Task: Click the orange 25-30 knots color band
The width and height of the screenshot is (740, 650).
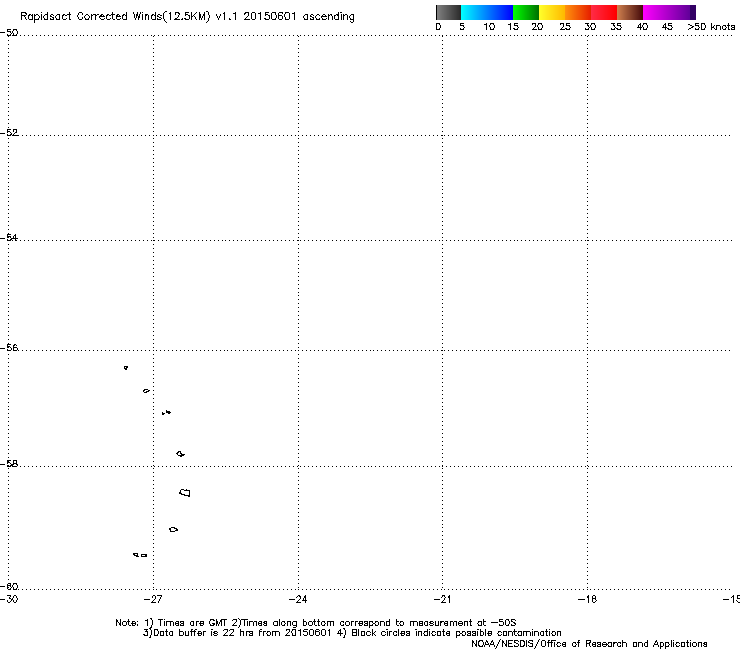Action: pyautogui.click(x=578, y=12)
